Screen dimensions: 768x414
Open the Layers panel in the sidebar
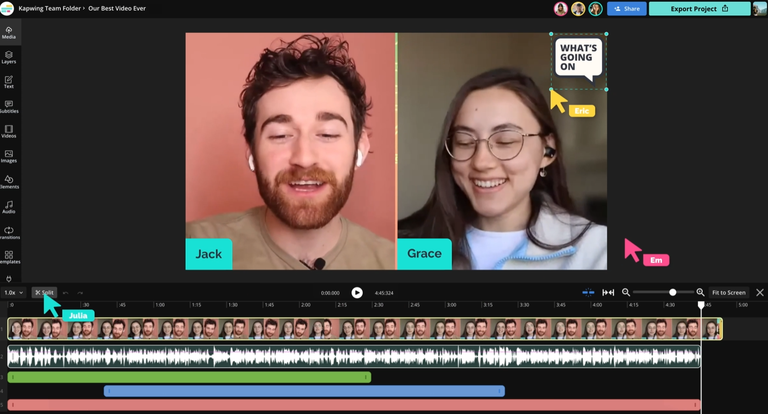click(9, 57)
